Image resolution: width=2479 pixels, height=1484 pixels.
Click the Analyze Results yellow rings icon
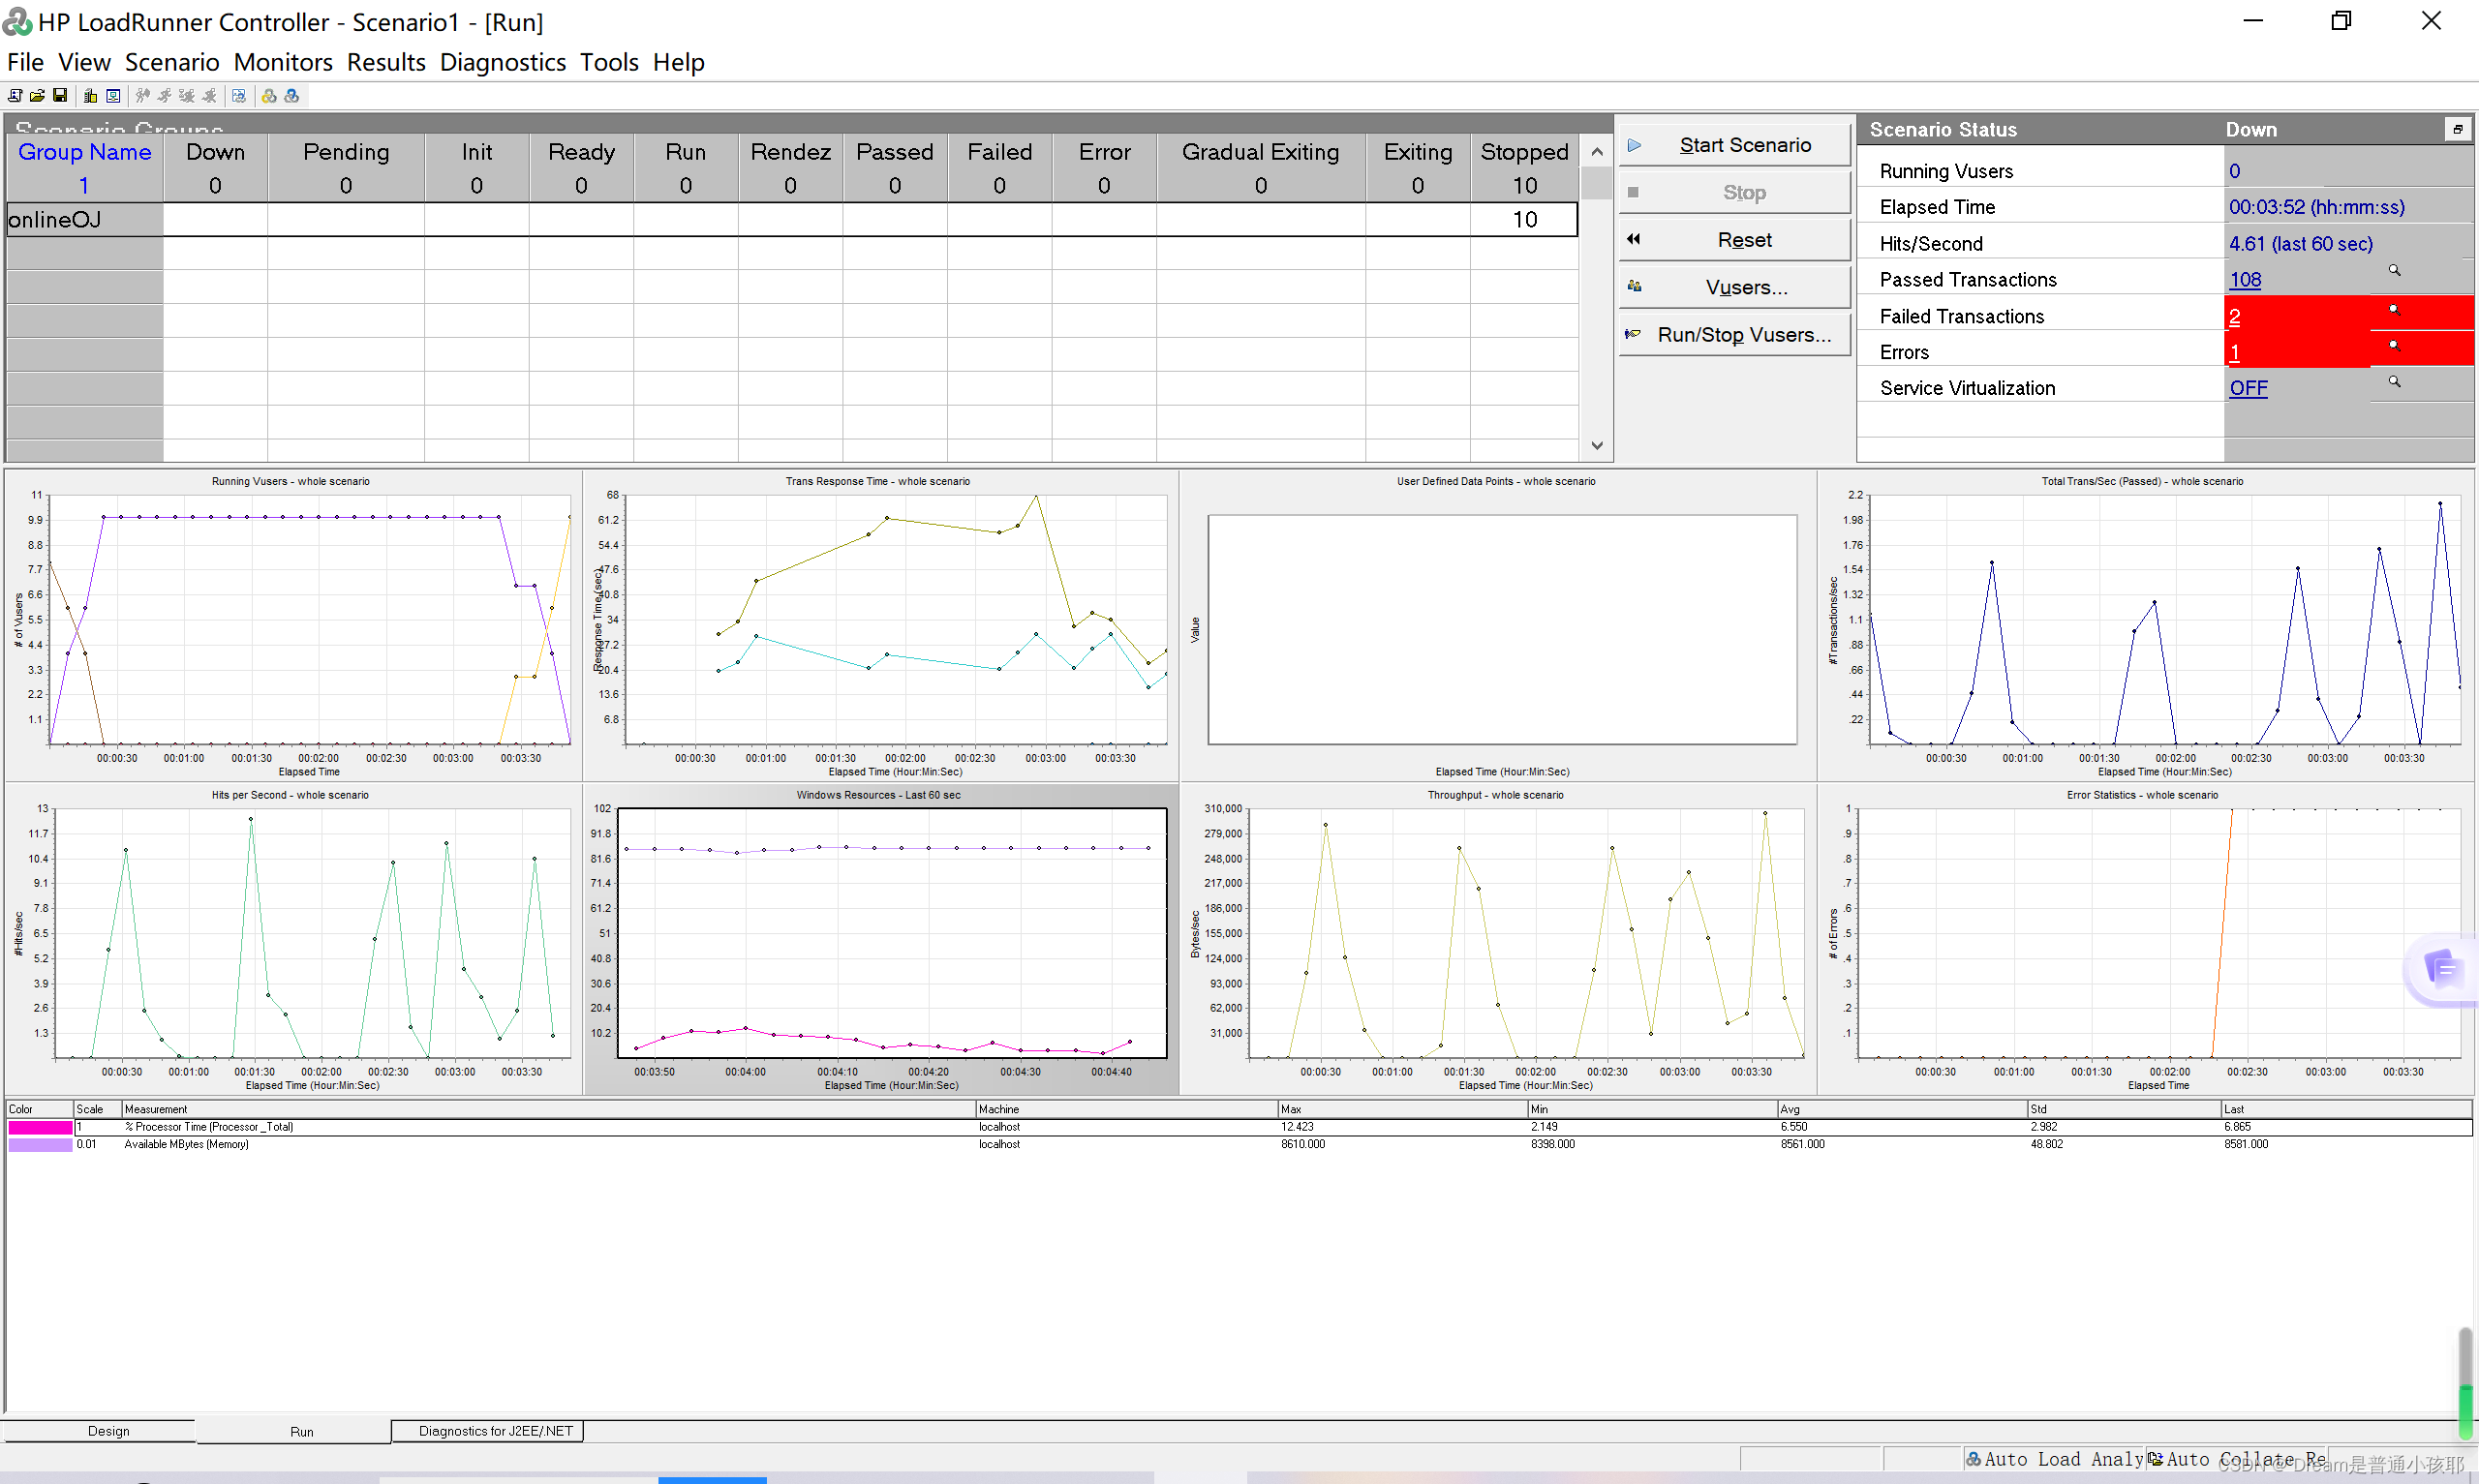pos(269,96)
